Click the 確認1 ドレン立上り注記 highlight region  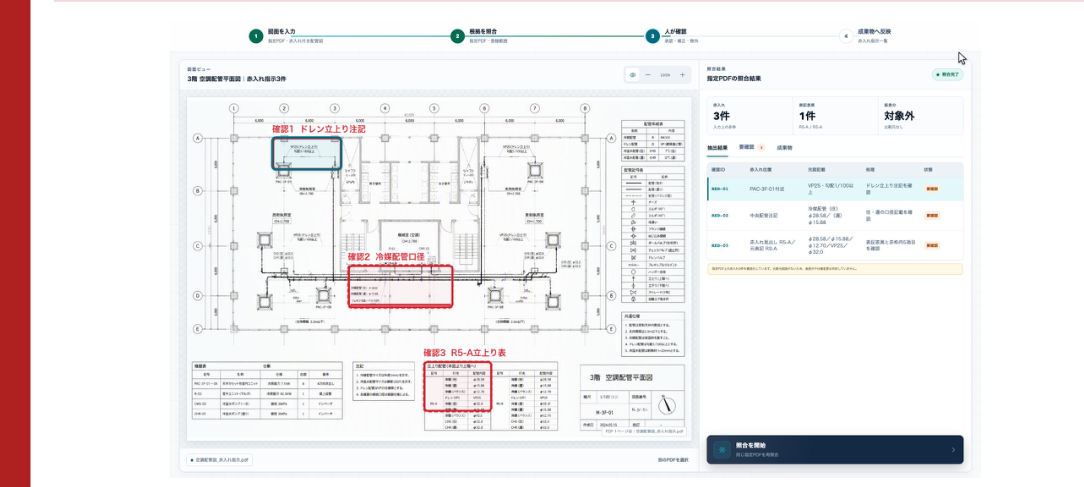(307, 153)
